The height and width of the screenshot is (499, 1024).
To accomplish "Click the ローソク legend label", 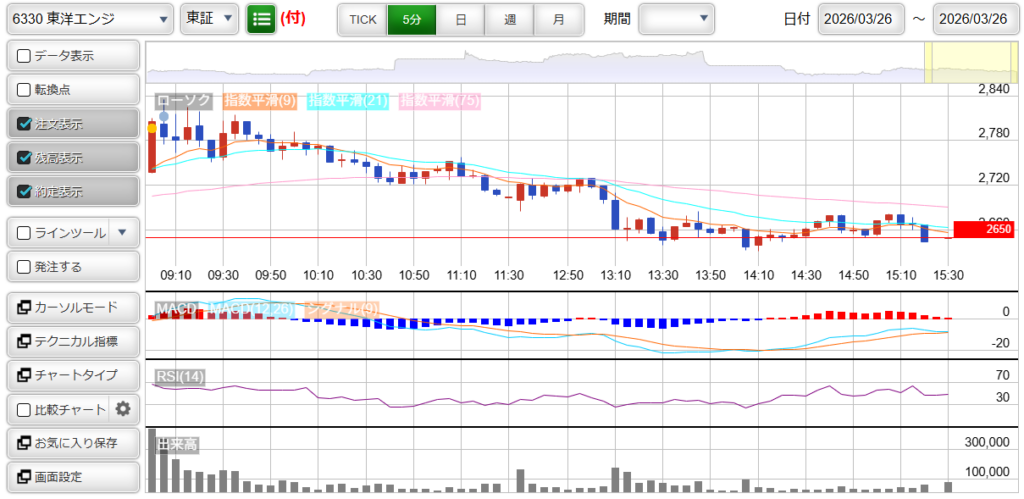I will (184, 100).
